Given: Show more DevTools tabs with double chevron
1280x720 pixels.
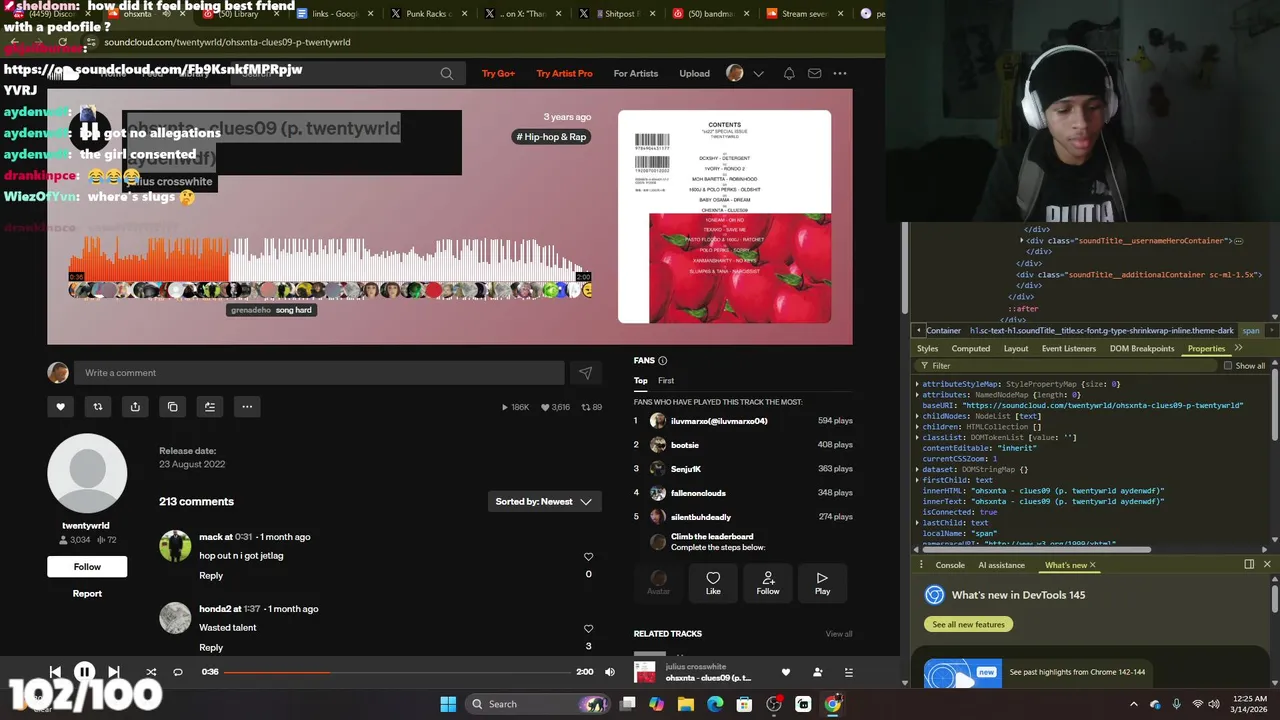Looking at the screenshot, I should point(1238,348).
